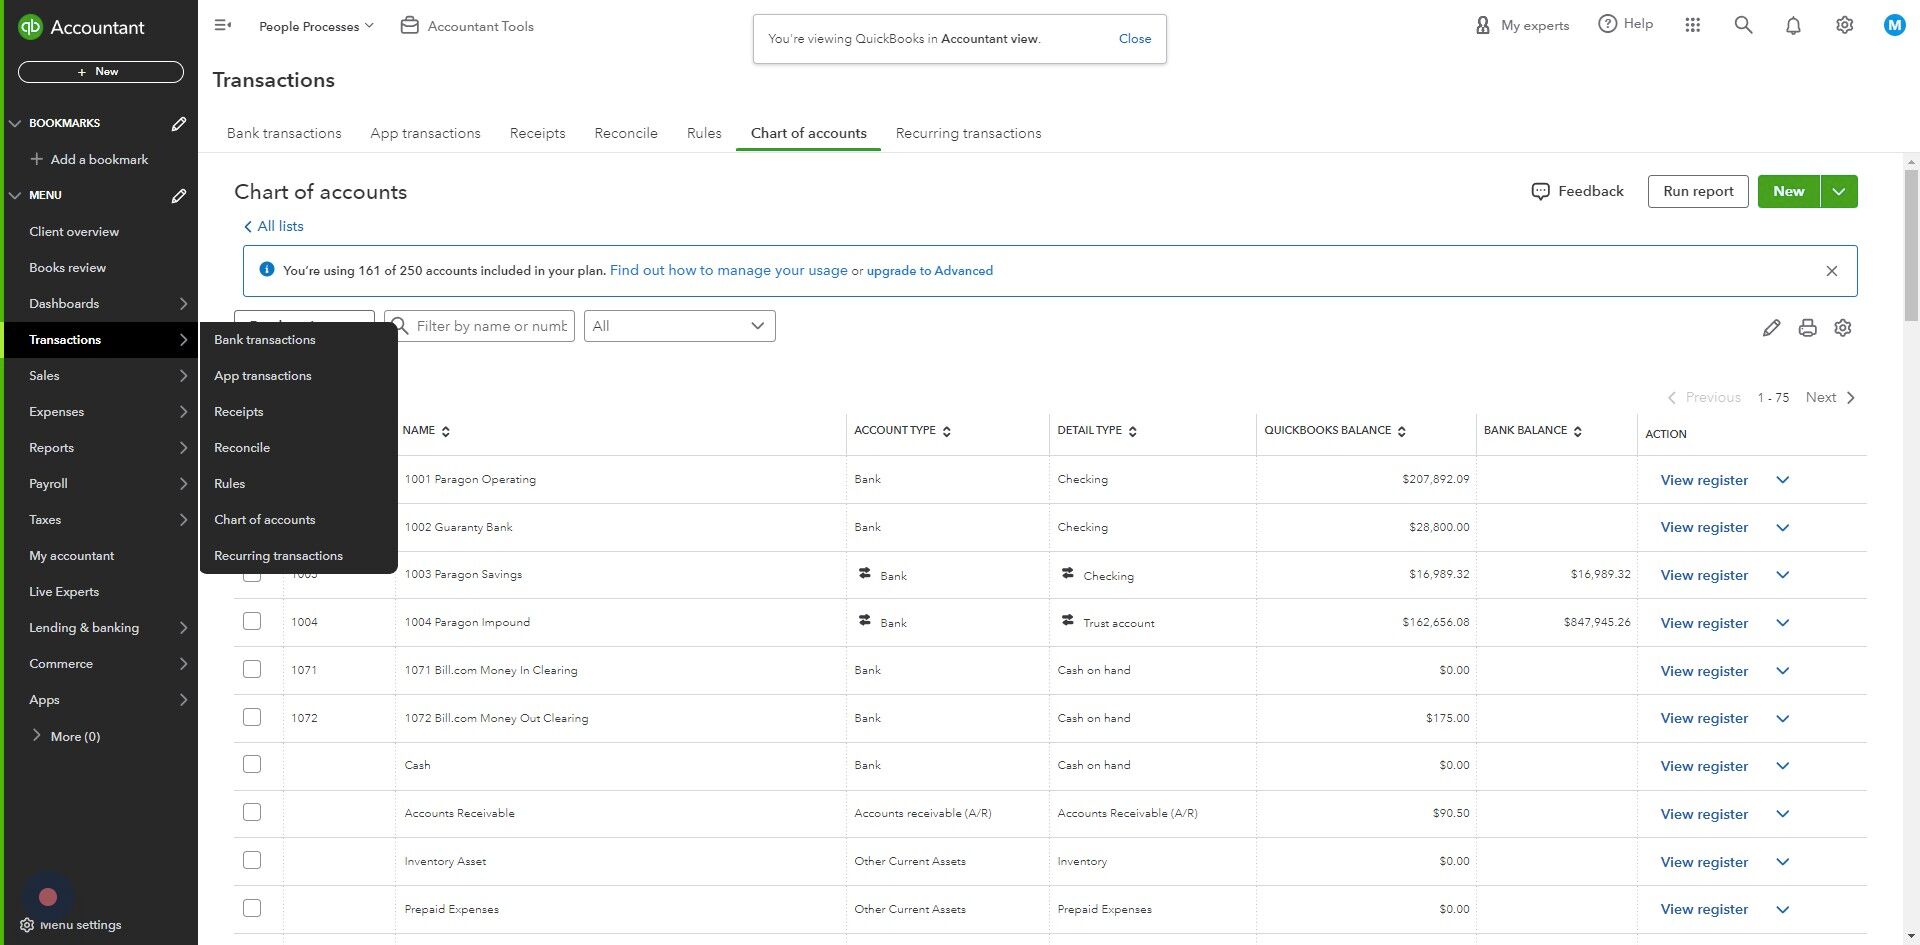The width and height of the screenshot is (1920, 945).
Task: Collapse the MENU section
Action: point(15,196)
